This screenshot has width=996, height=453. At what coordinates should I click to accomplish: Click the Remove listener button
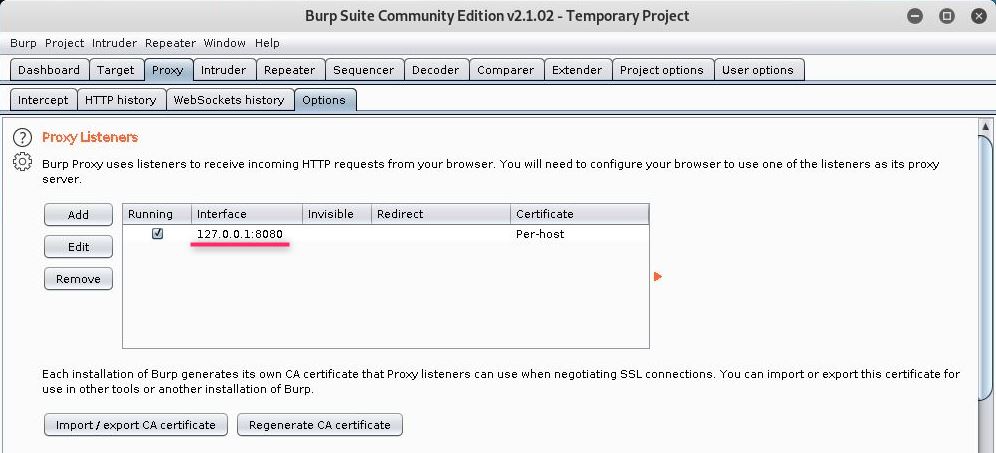click(78, 279)
